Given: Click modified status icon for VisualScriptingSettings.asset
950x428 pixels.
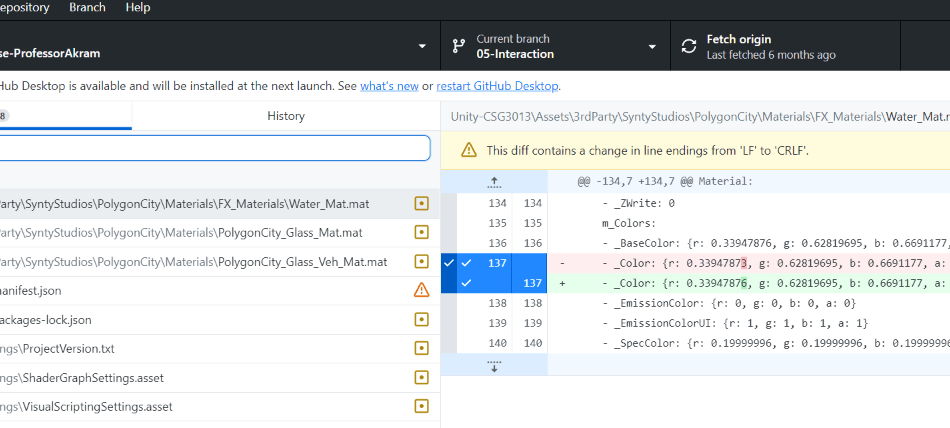Looking at the screenshot, I should pos(421,406).
